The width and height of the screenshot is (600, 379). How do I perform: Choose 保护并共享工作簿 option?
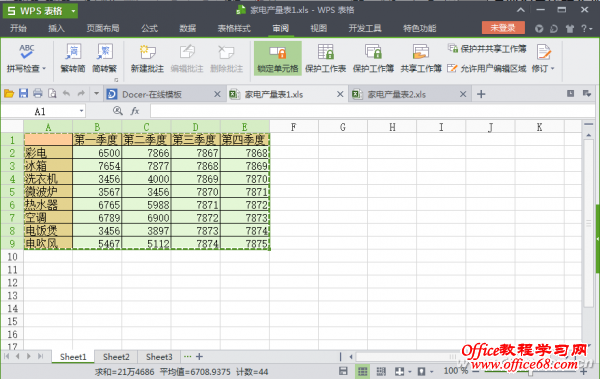click(x=487, y=49)
